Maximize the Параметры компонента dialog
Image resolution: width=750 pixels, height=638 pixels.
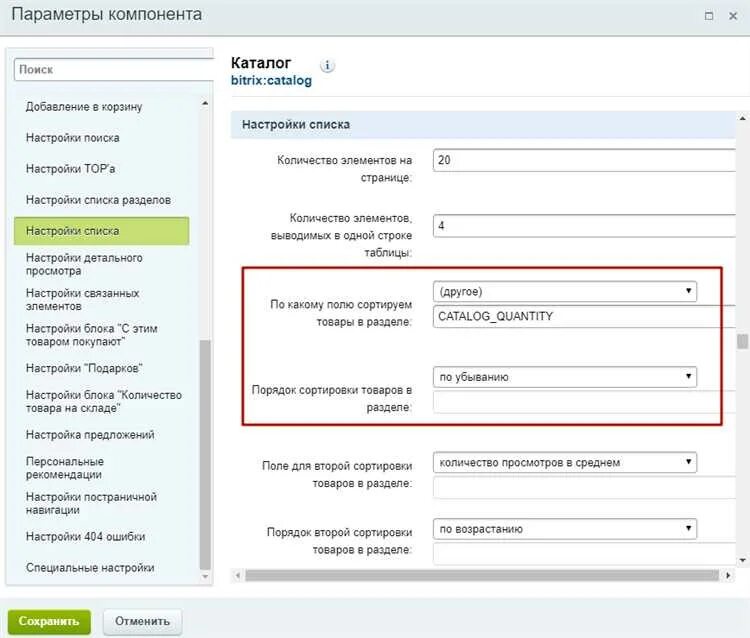coord(709,16)
